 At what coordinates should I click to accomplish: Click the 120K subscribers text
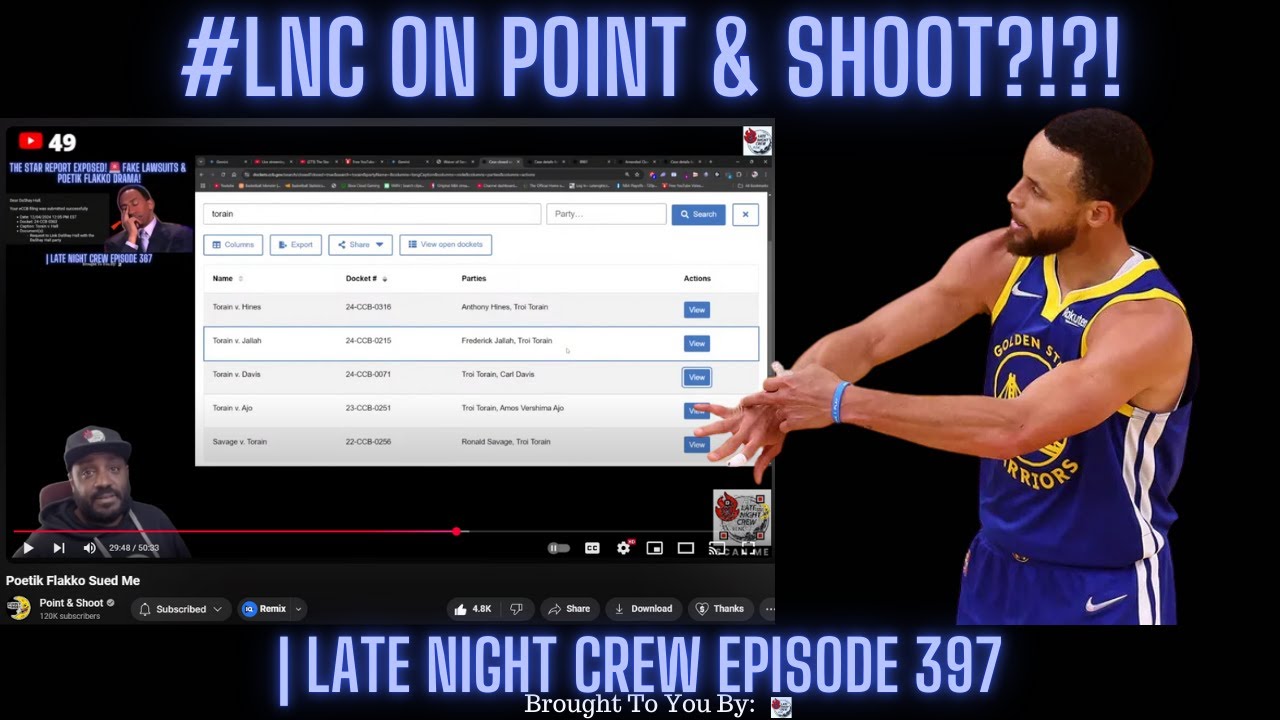pos(70,616)
